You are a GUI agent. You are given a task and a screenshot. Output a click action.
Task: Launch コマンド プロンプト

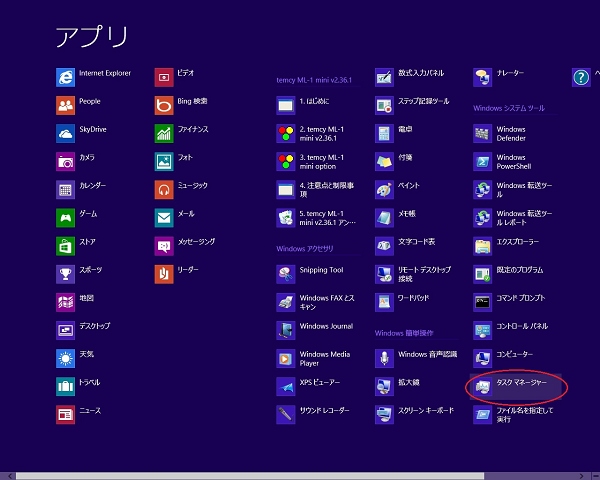pos(483,302)
